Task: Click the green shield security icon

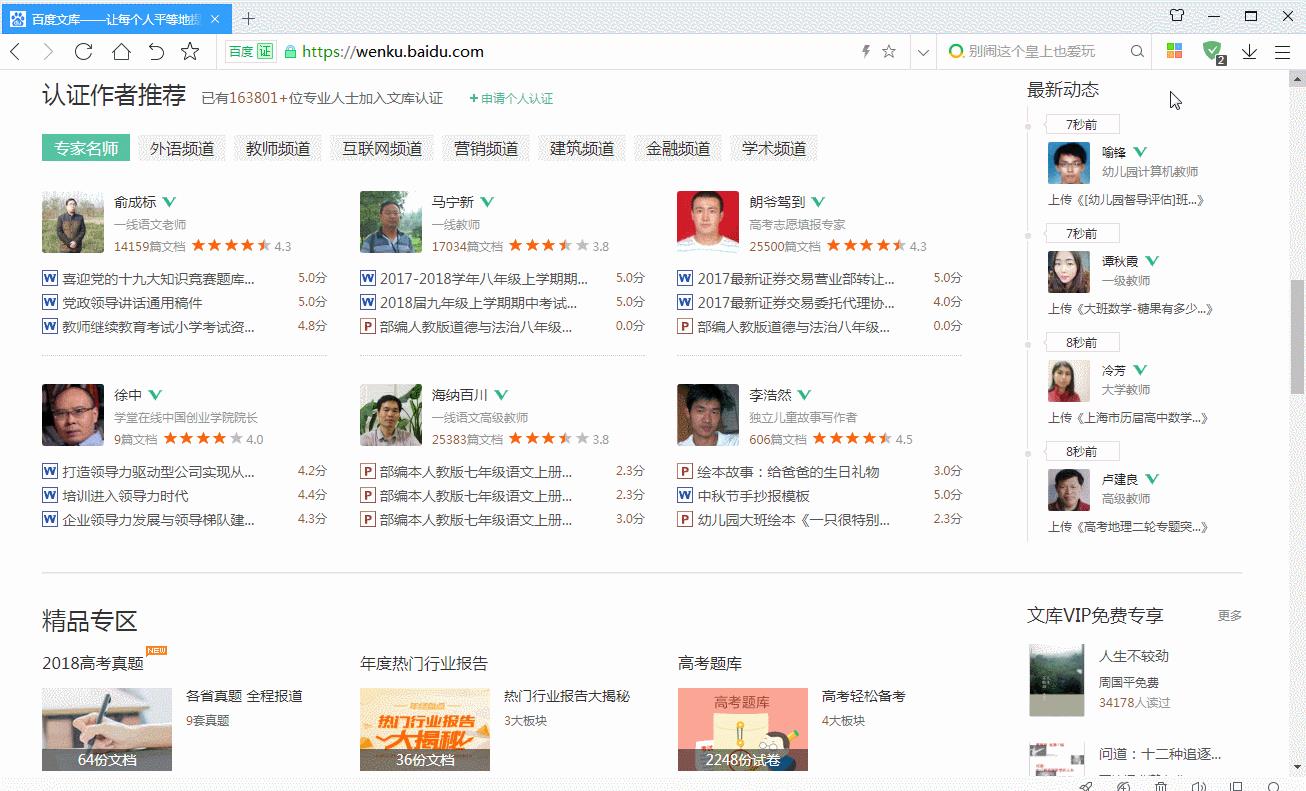Action: pos(1212,51)
